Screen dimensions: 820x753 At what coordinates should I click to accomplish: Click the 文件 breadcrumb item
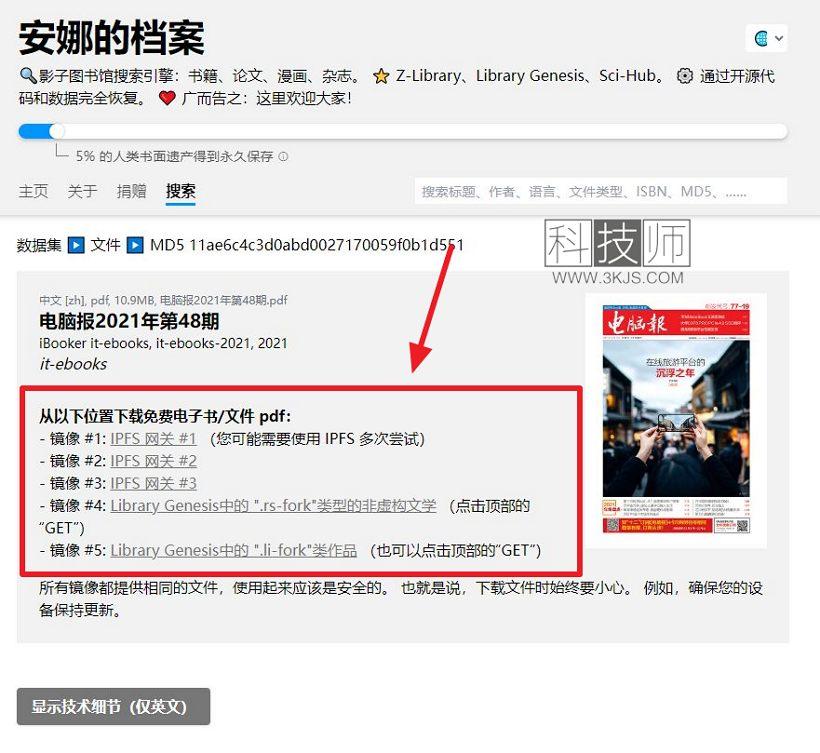click(106, 245)
